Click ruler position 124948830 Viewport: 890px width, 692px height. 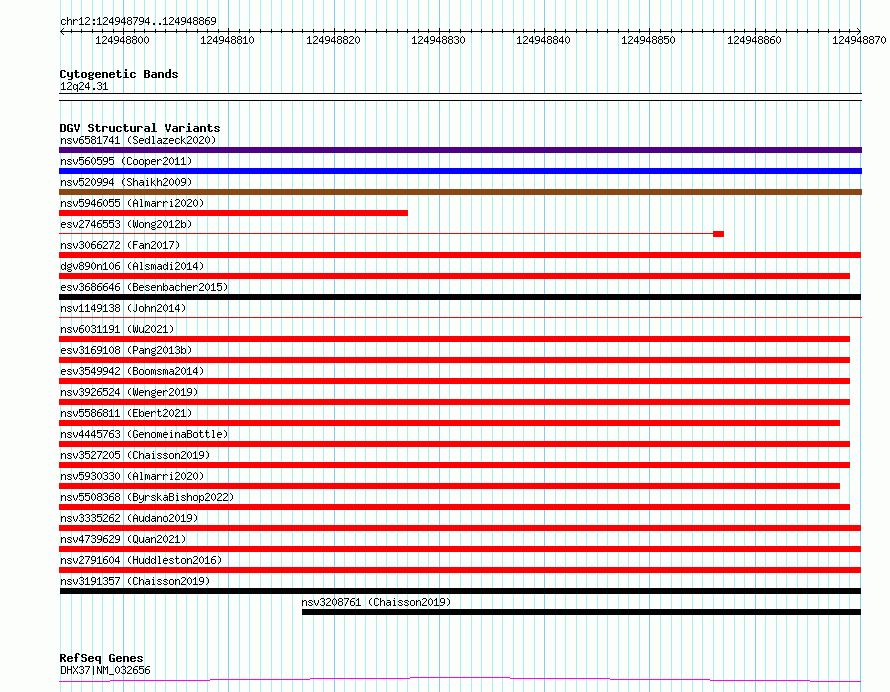(x=438, y=40)
